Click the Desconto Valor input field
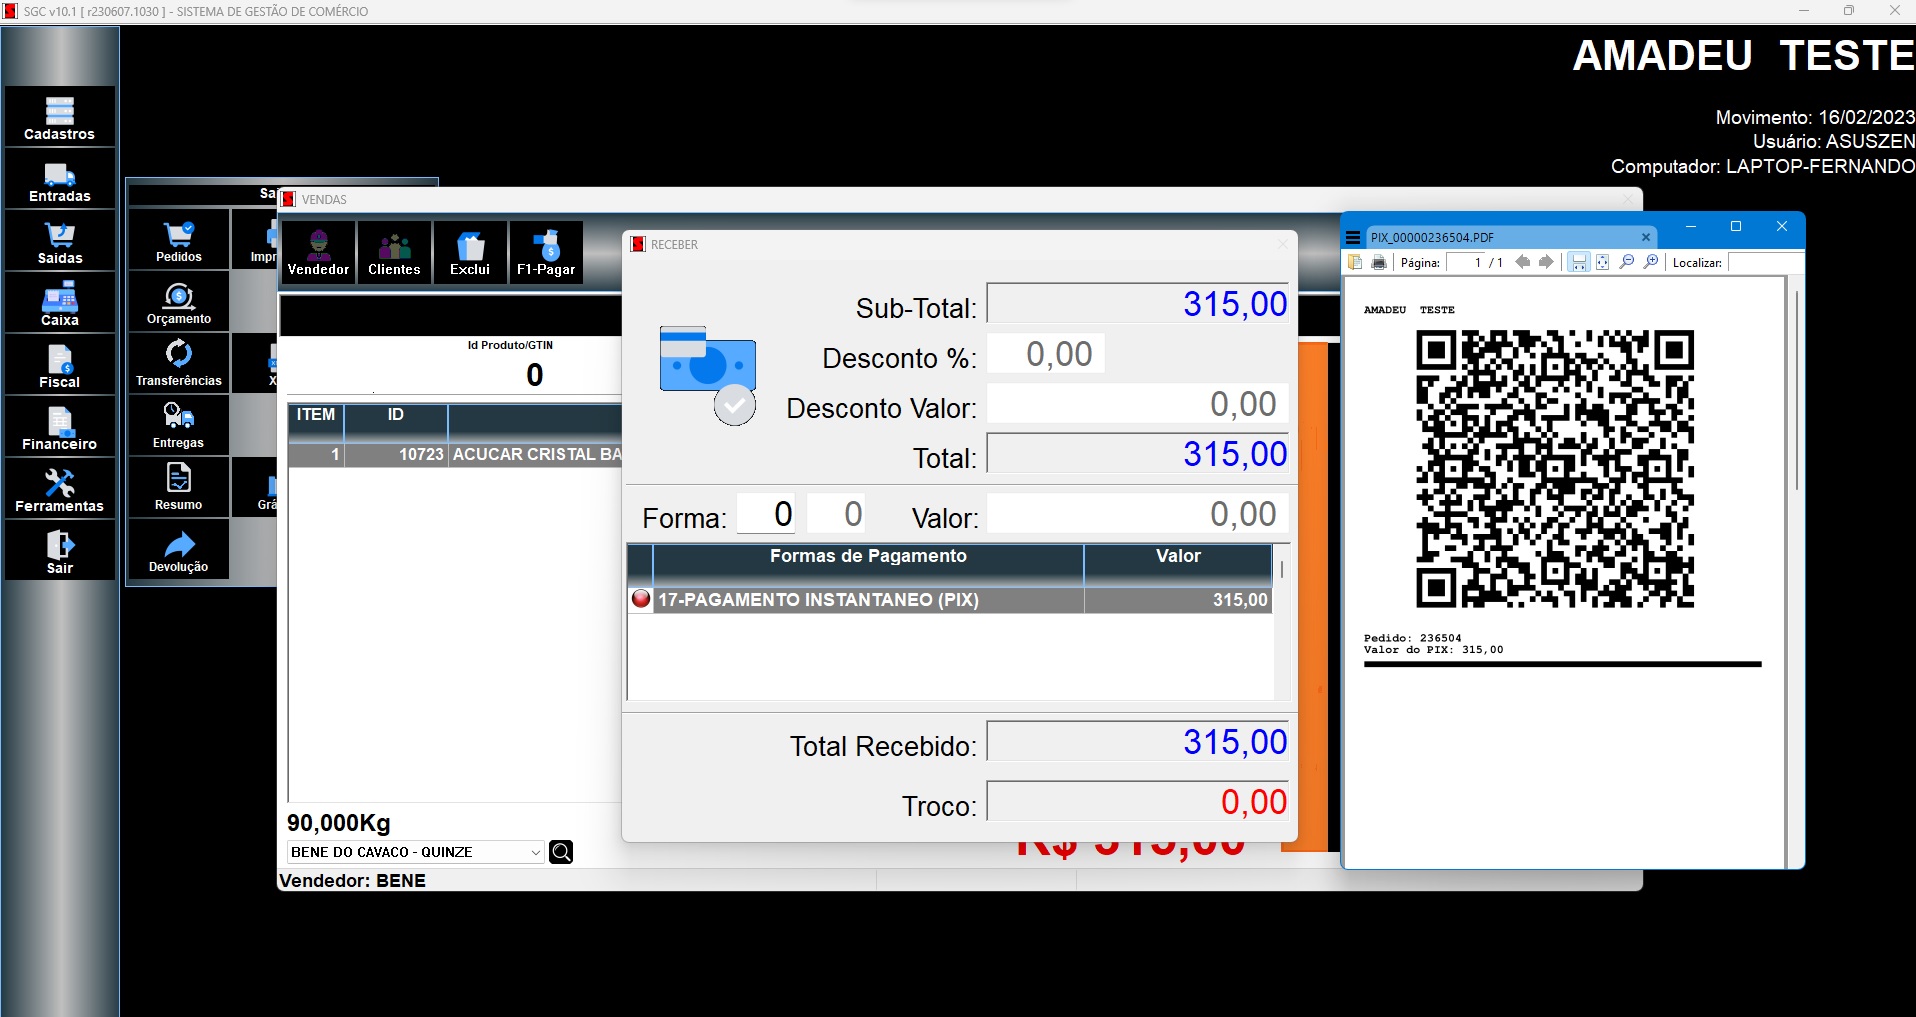Screen dimensions: 1916x1017 (x=1138, y=404)
